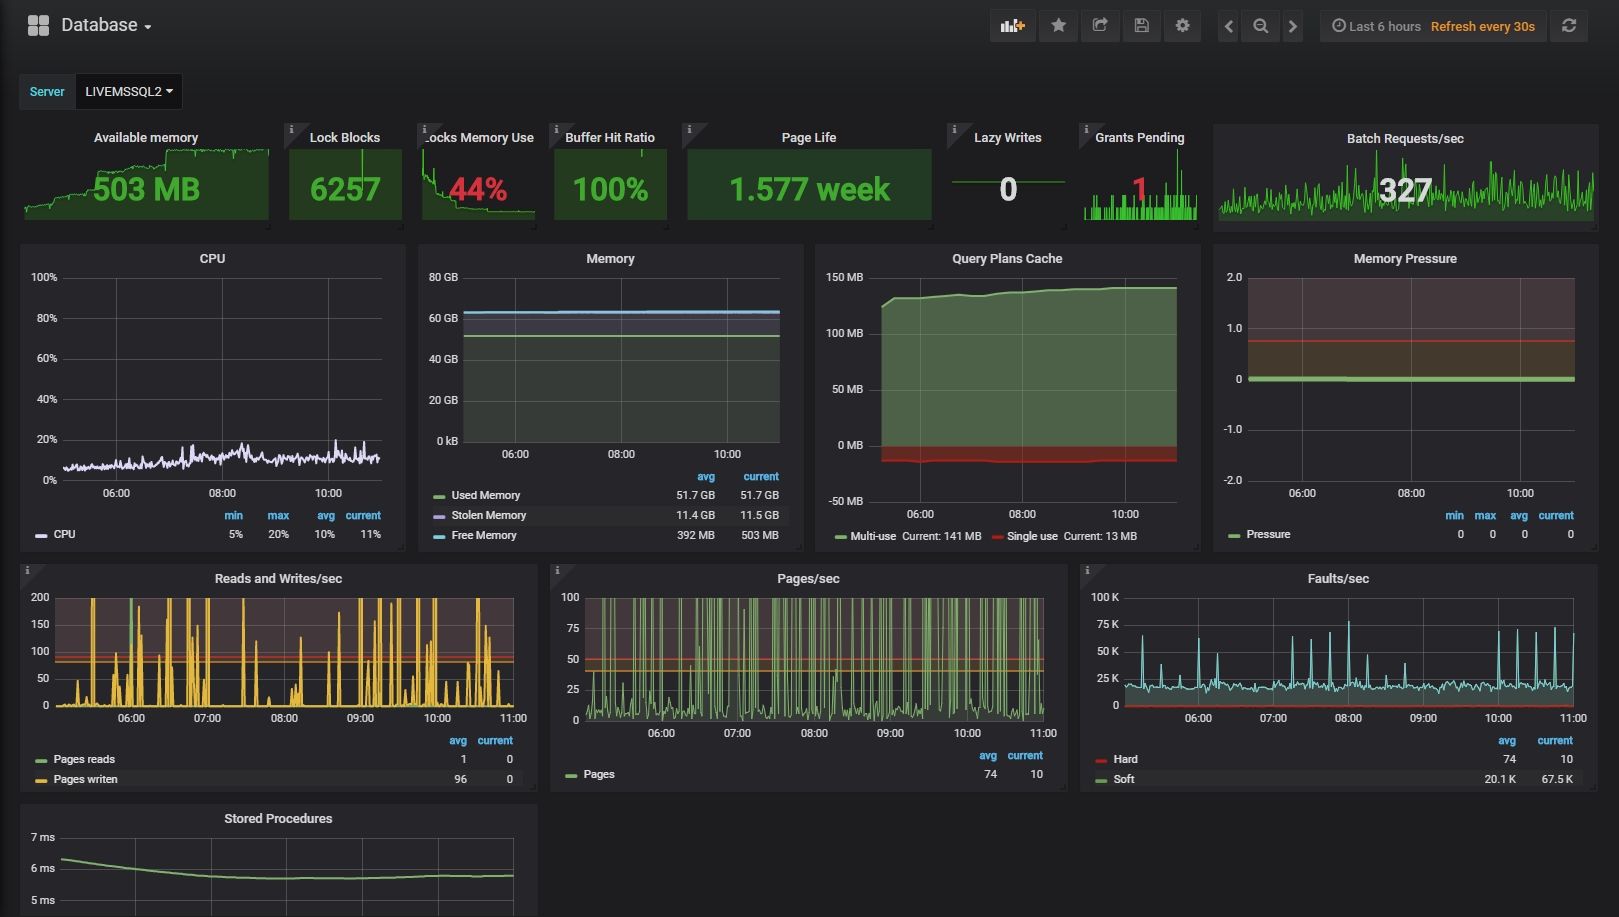The height and width of the screenshot is (917, 1619).
Task: Toggle Used Memory series in legend
Action: 485,495
